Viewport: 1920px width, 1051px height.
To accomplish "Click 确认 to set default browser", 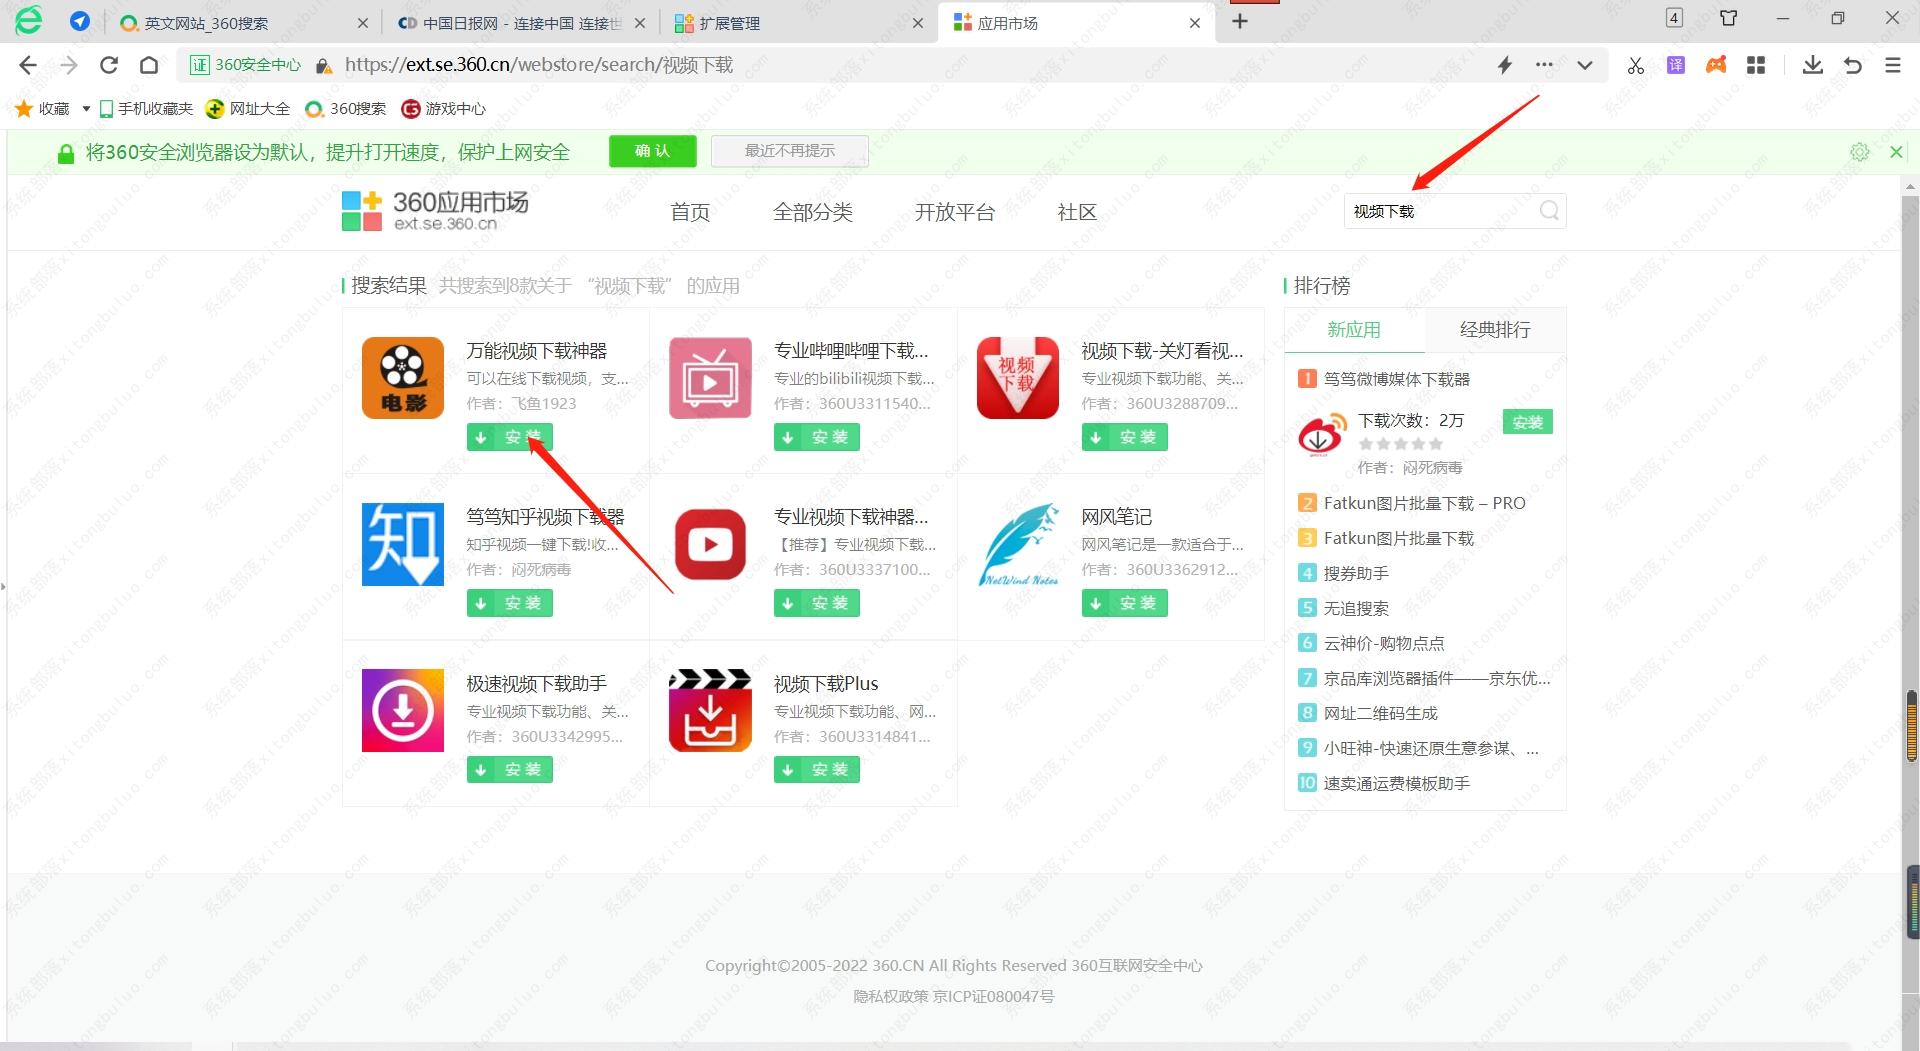I will [x=652, y=151].
